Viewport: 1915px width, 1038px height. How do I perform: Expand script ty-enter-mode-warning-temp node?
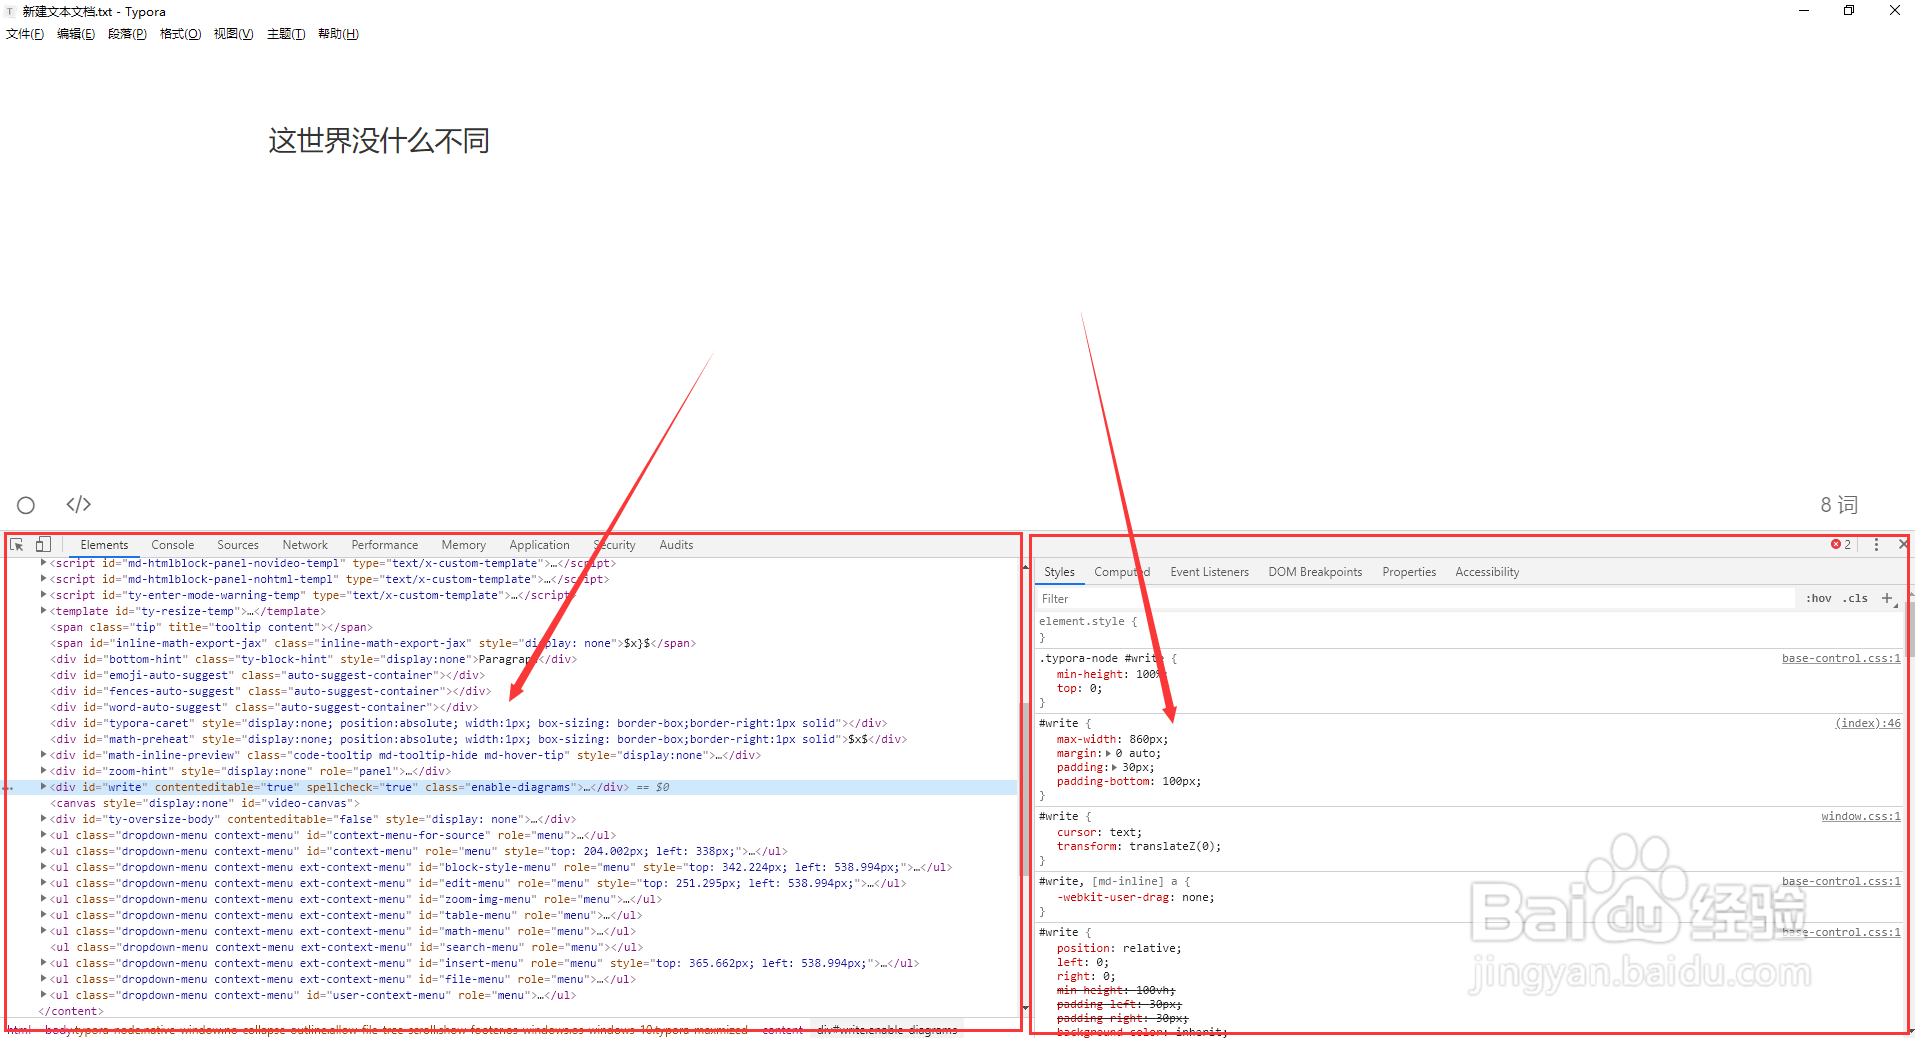click(x=43, y=595)
